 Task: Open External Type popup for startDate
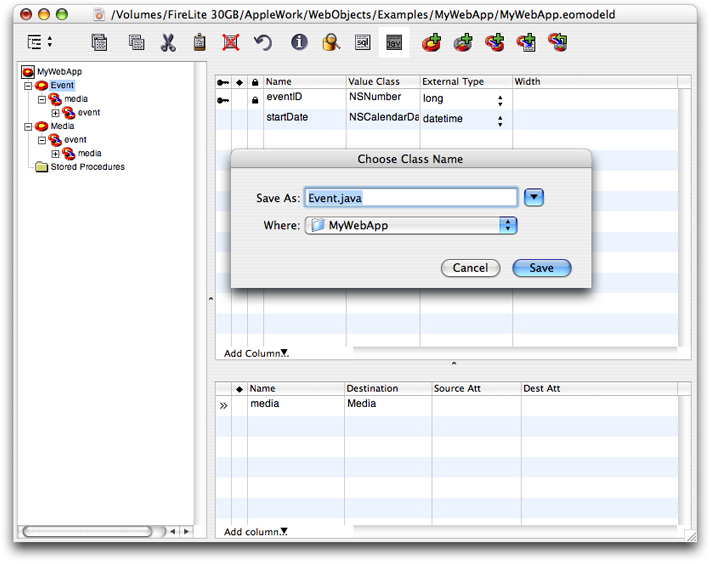(500, 121)
